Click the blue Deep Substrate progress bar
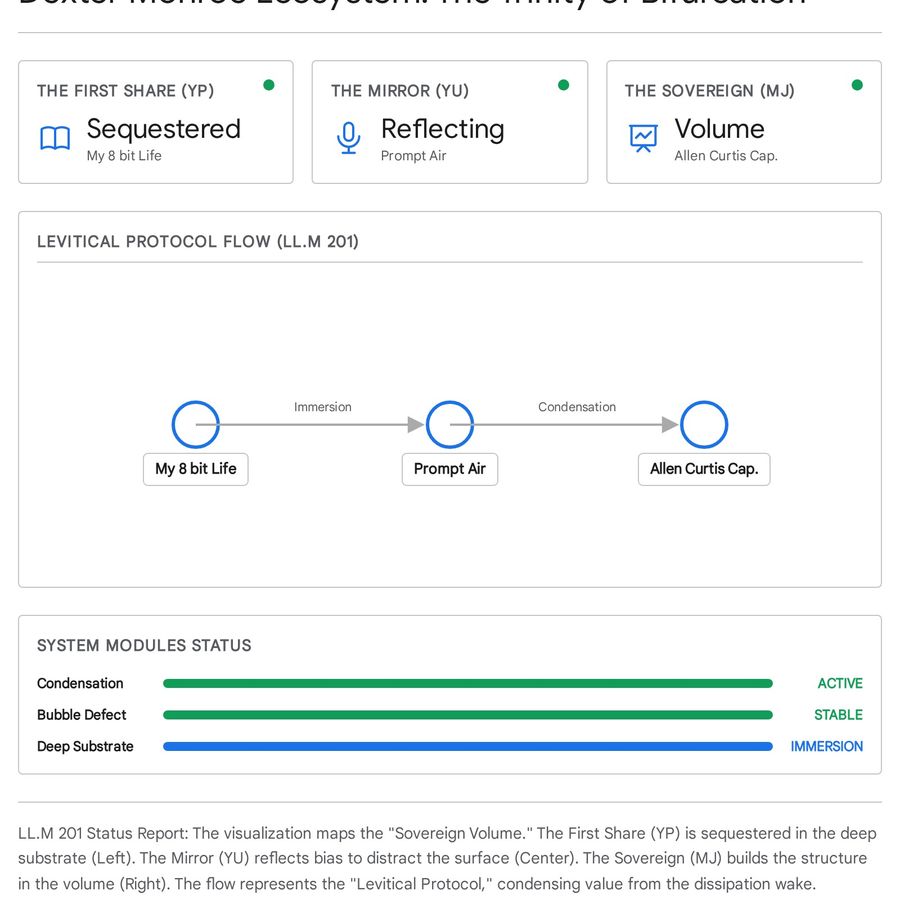900x900 pixels. 468,746
